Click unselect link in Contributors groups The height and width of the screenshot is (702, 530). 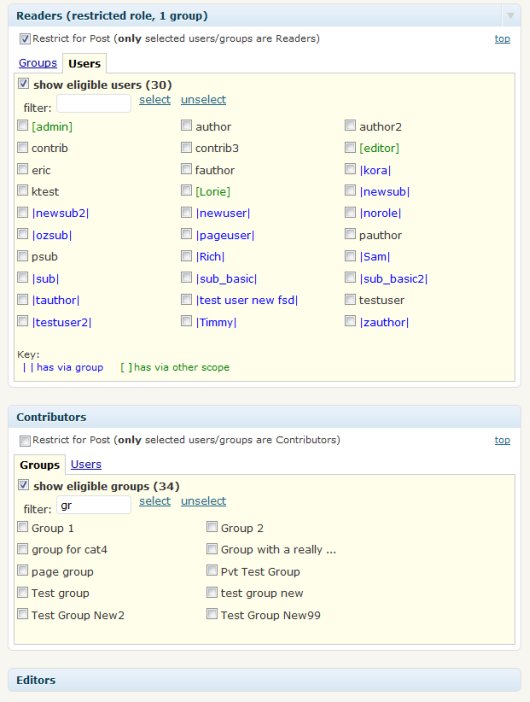203,501
